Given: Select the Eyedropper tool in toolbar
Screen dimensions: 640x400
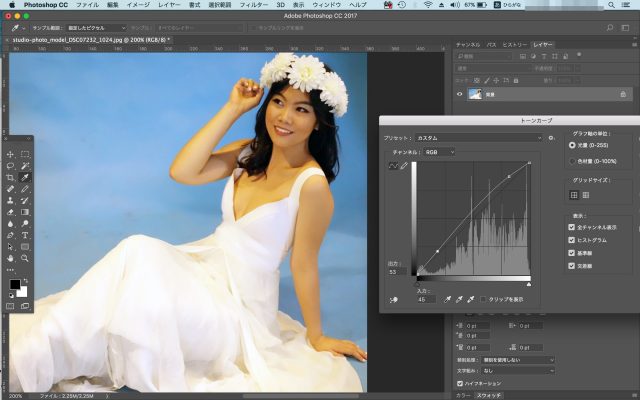Looking at the screenshot, I should click(x=25, y=177).
